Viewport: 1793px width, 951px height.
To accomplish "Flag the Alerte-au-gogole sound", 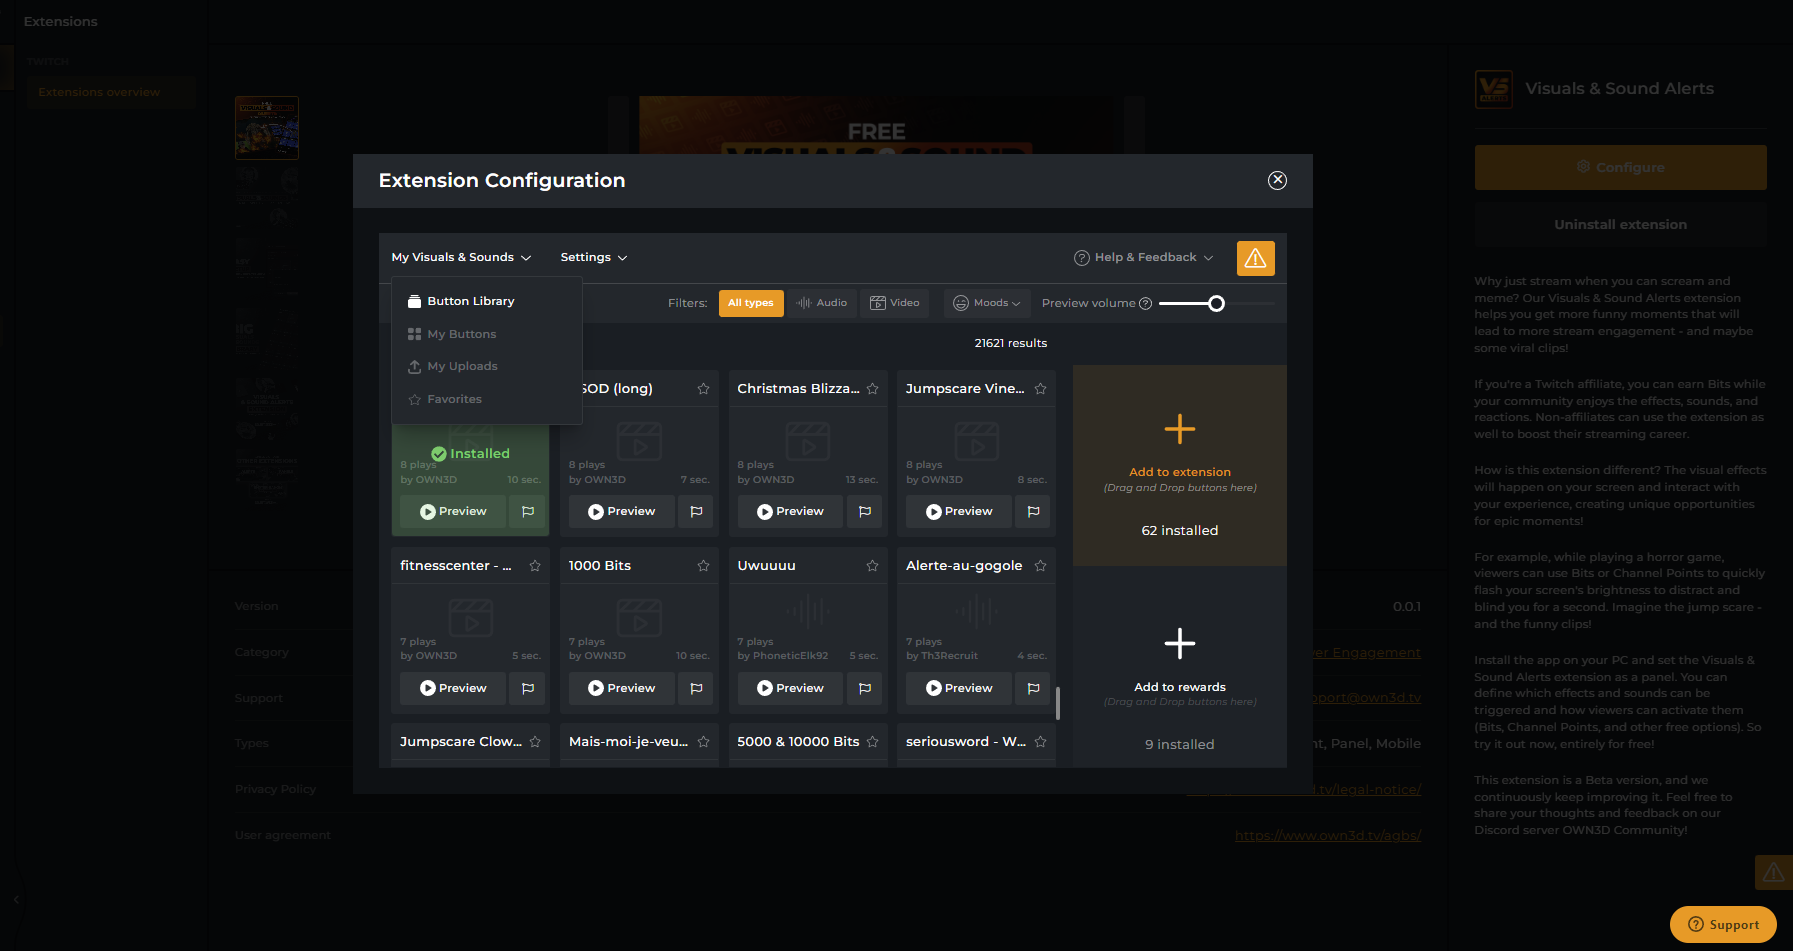I will click(x=1033, y=688).
